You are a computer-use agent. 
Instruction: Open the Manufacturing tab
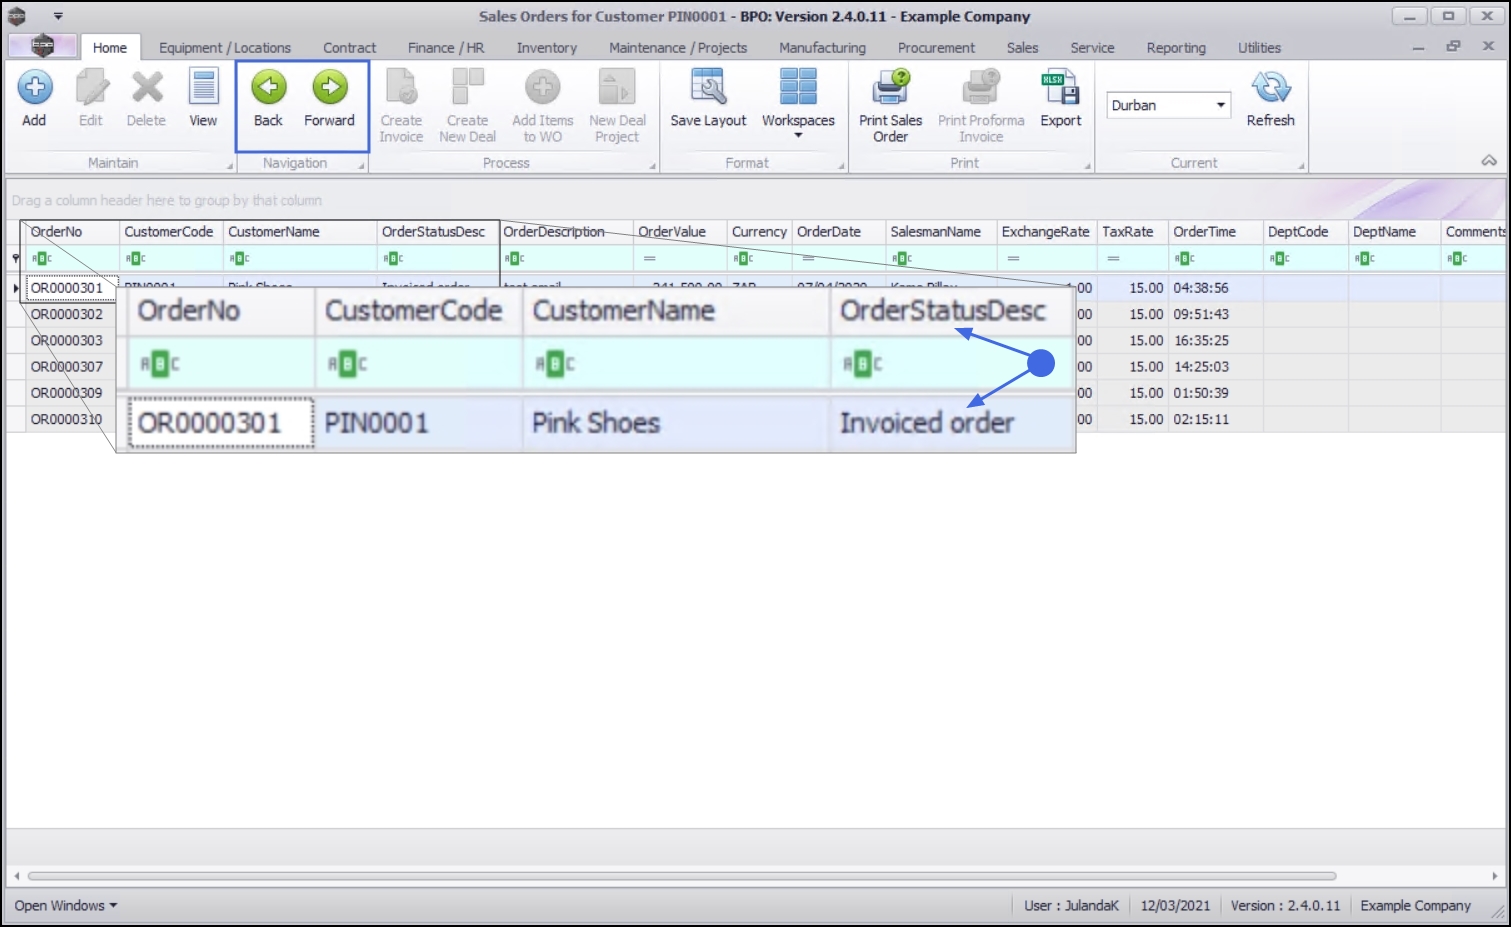[x=823, y=48]
